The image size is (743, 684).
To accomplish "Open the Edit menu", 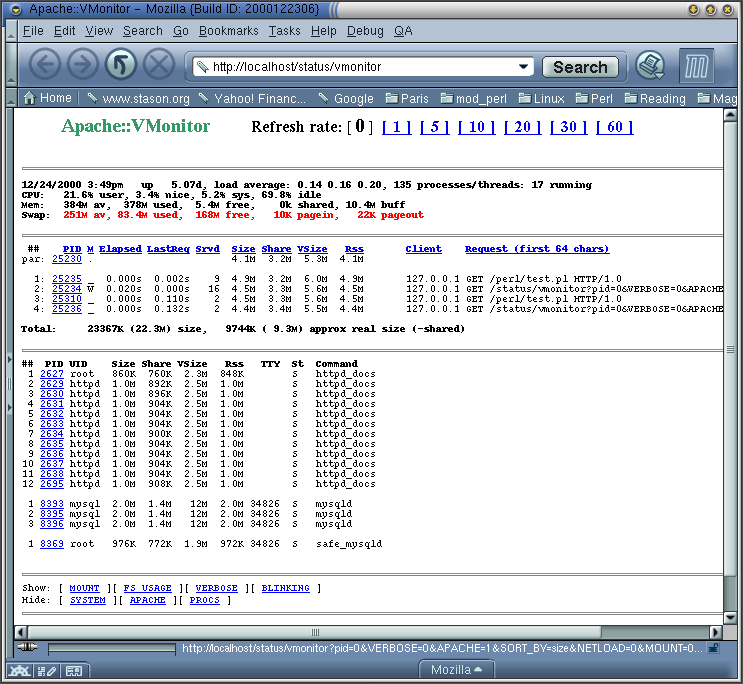I will [x=64, y=31].
